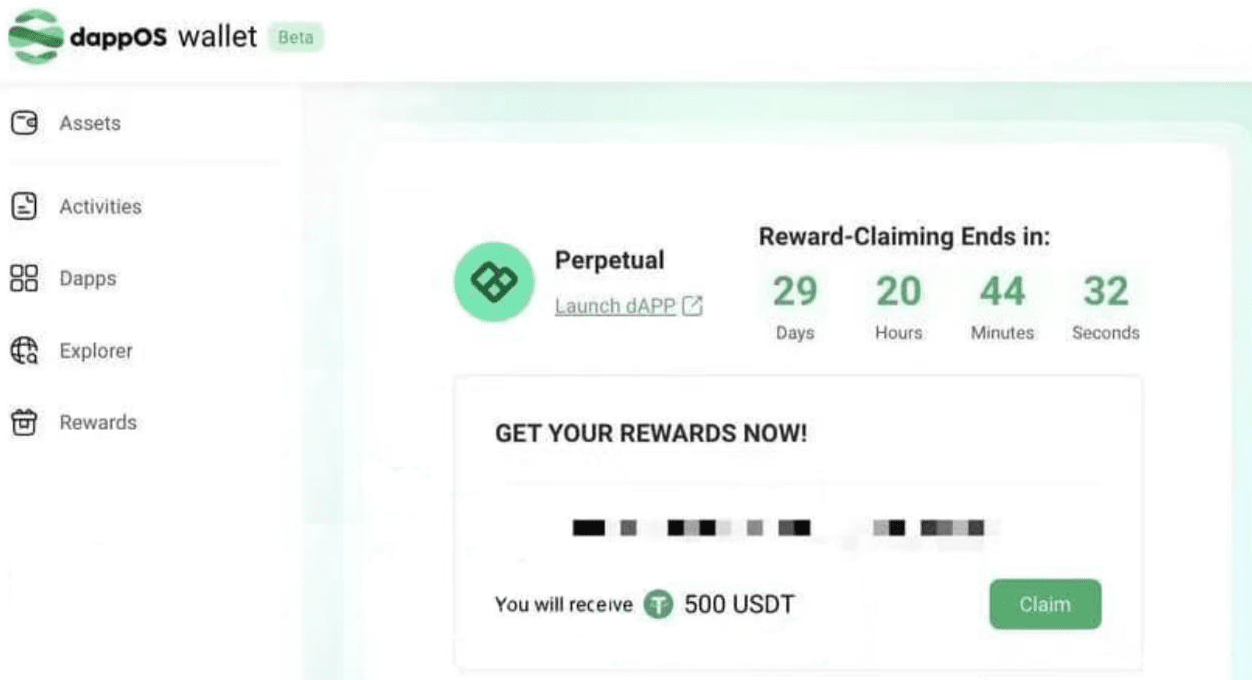
Task: Claim the 500 USDT reward
Action: pos(1045,604)
